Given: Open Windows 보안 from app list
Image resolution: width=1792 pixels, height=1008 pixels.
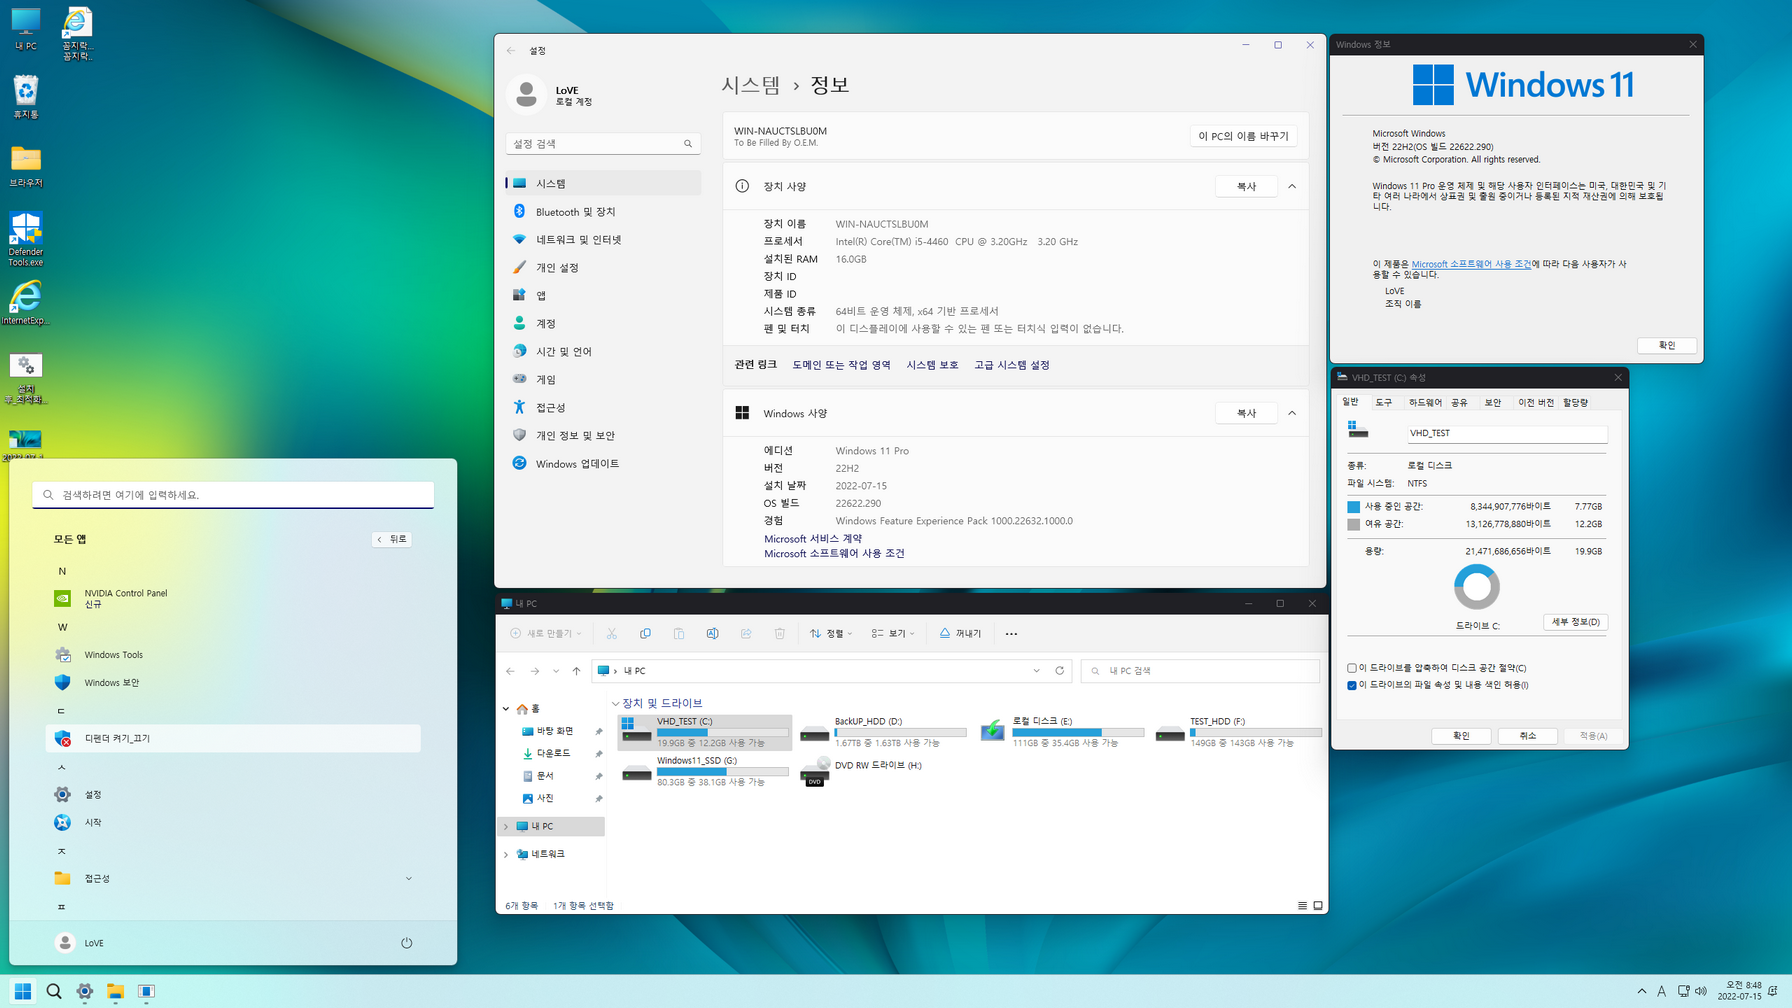Looking at the screenshot, I should pyautogui.click(x=233, y=682).
